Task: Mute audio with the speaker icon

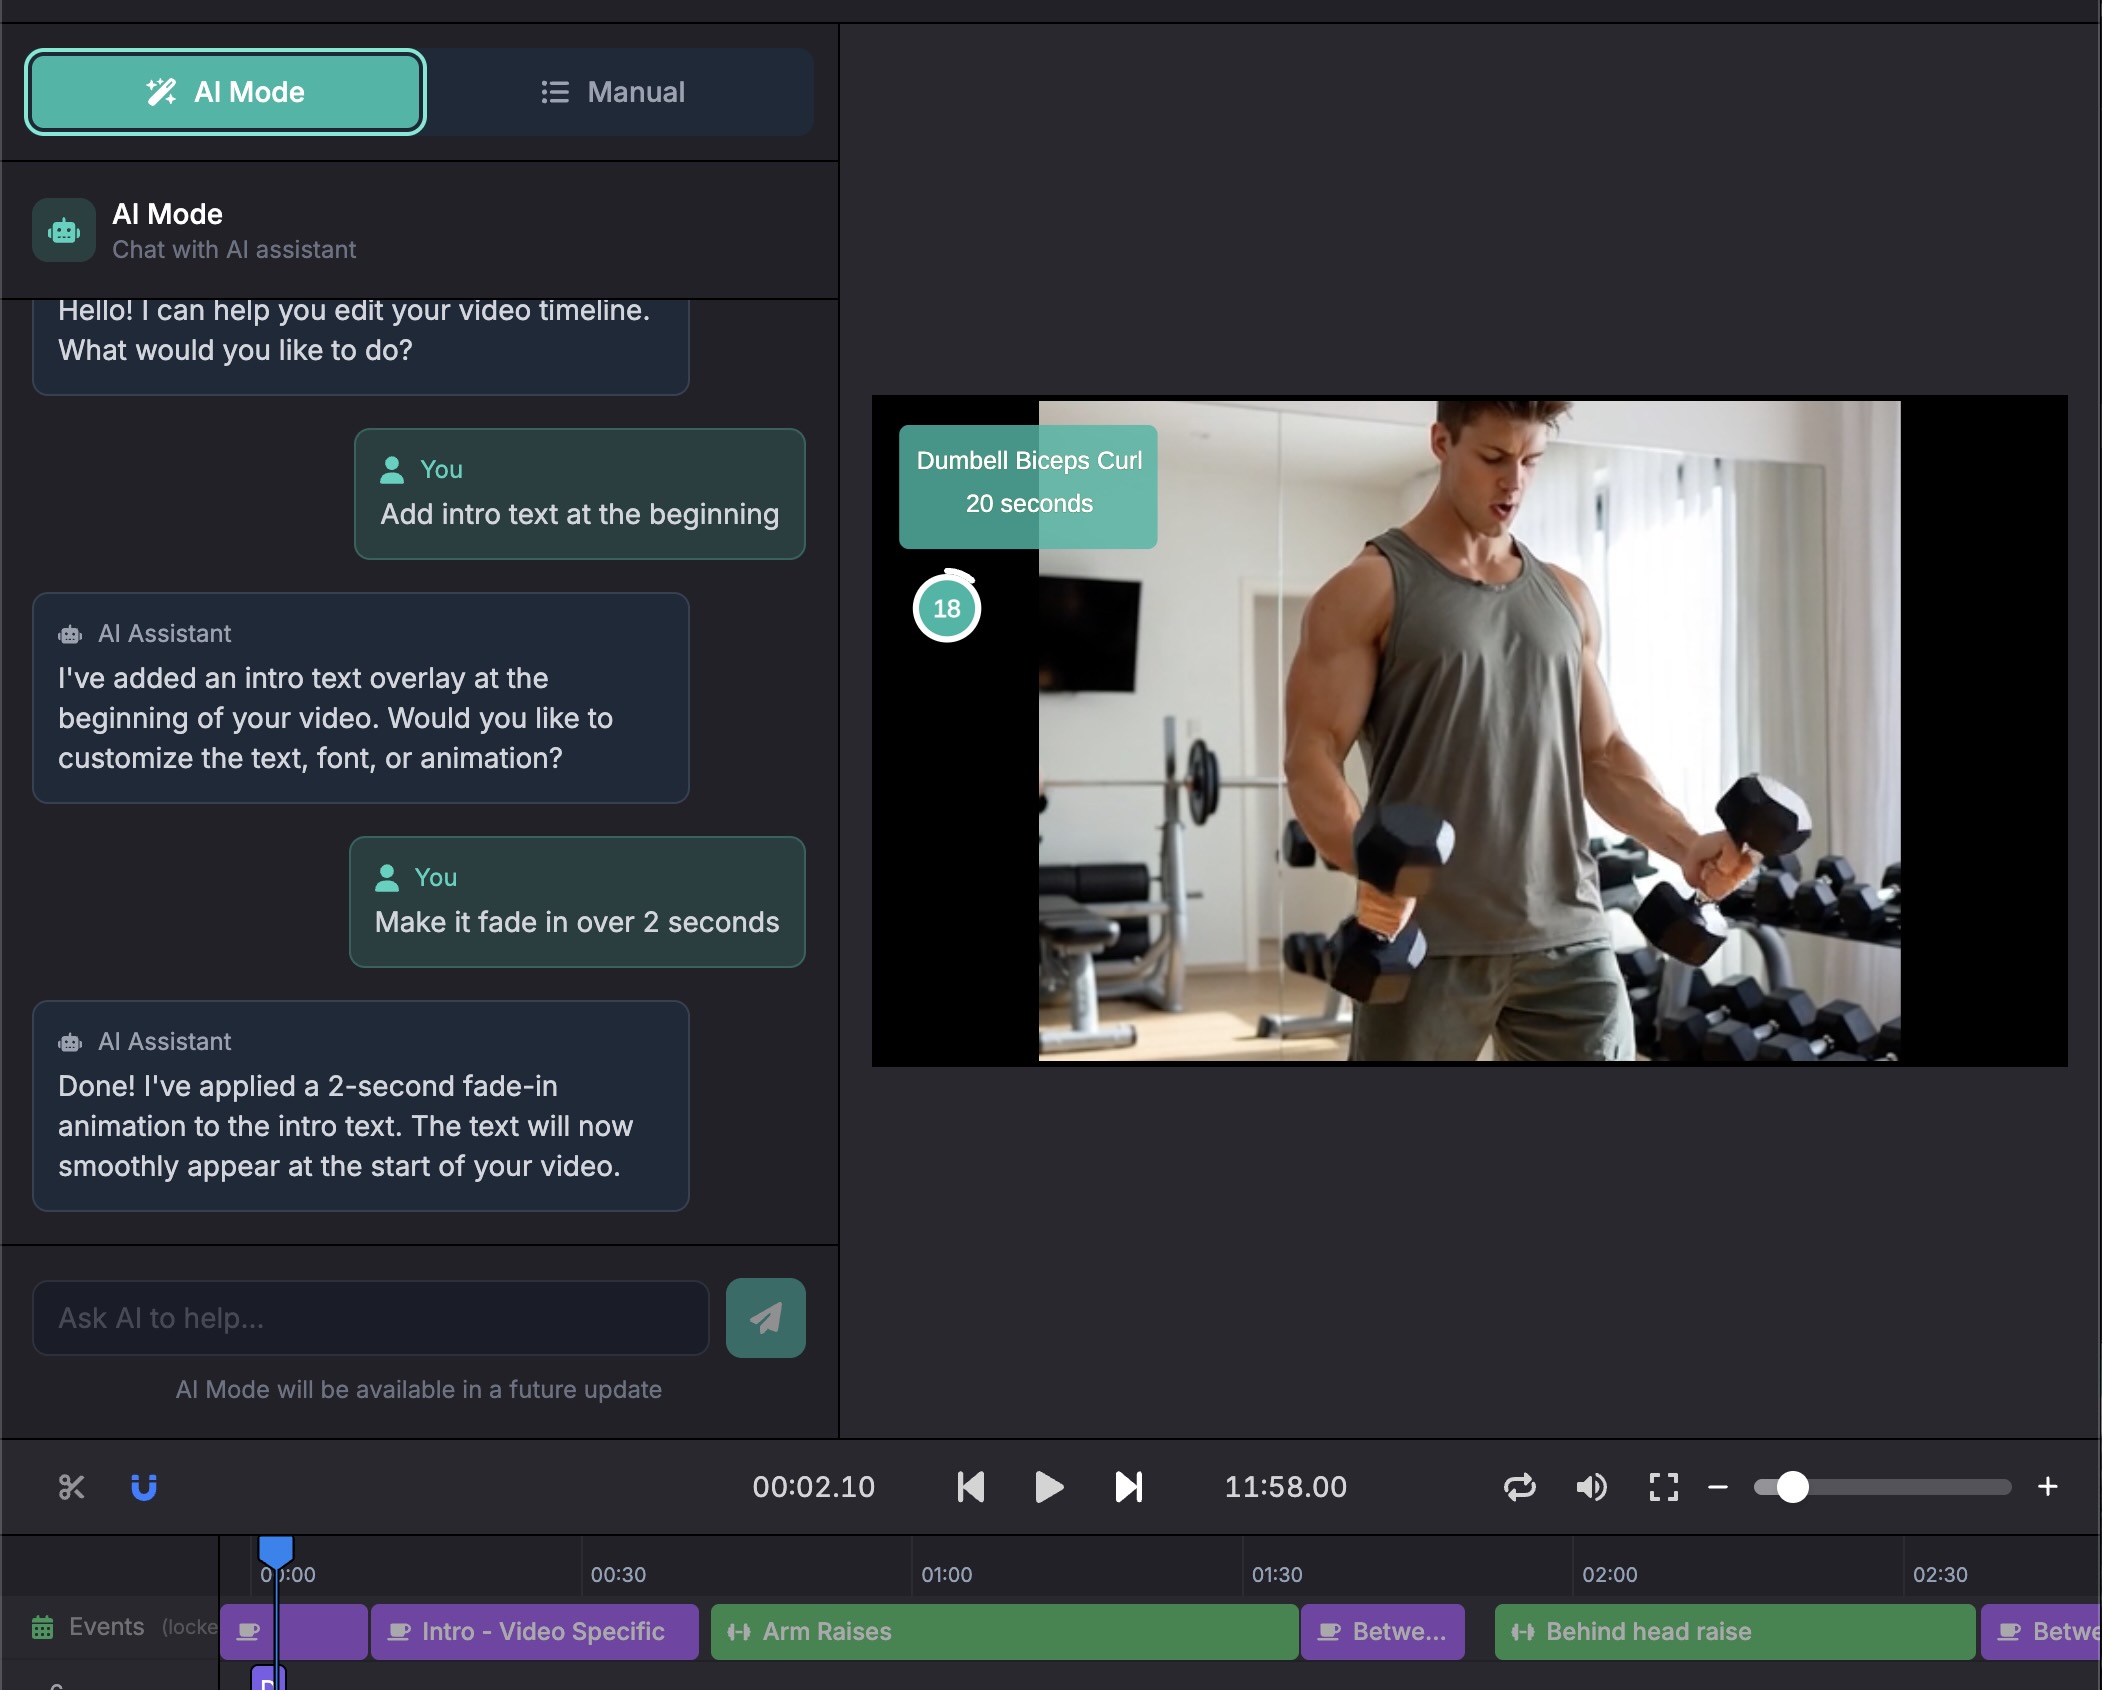Action: (1590, 1487)
